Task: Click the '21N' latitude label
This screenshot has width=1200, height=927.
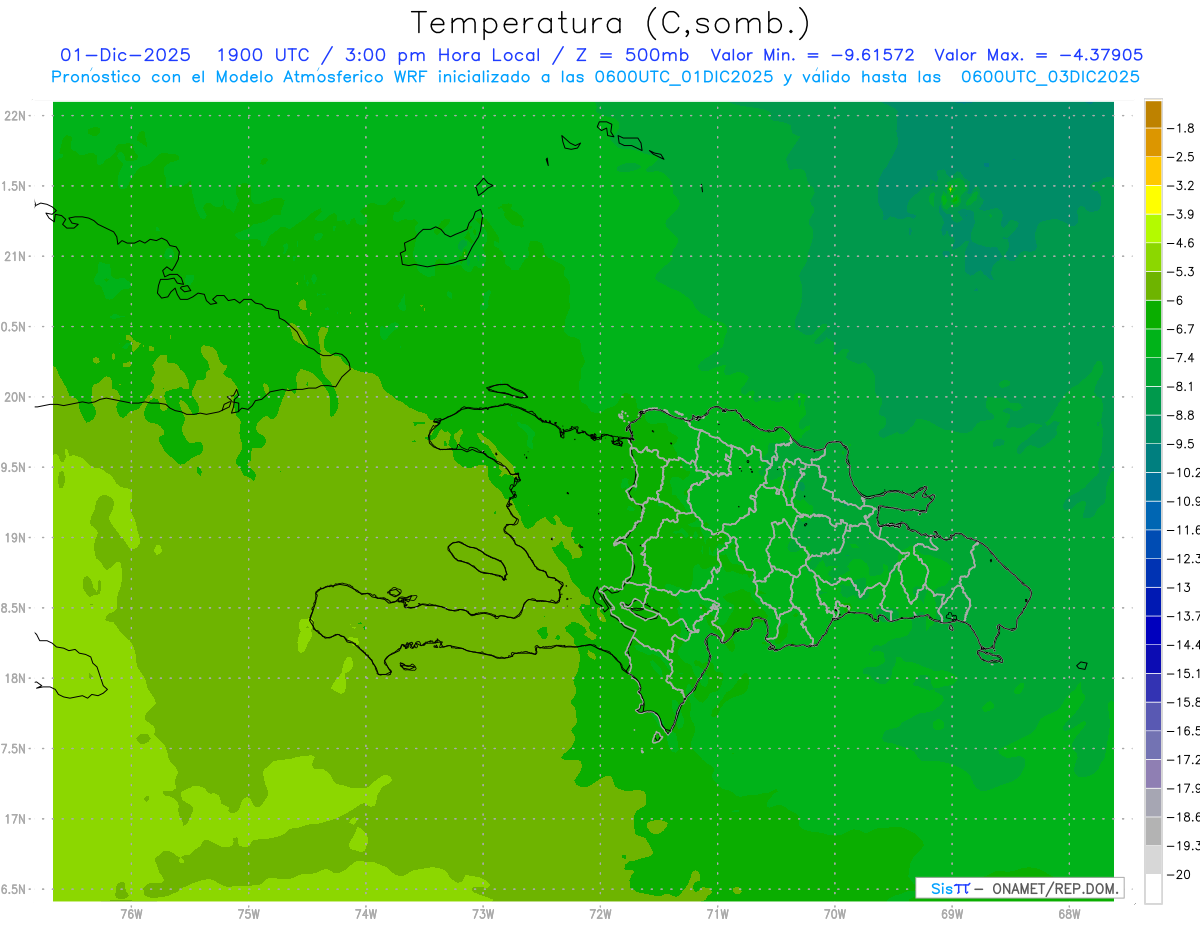Action: (15, 256)
